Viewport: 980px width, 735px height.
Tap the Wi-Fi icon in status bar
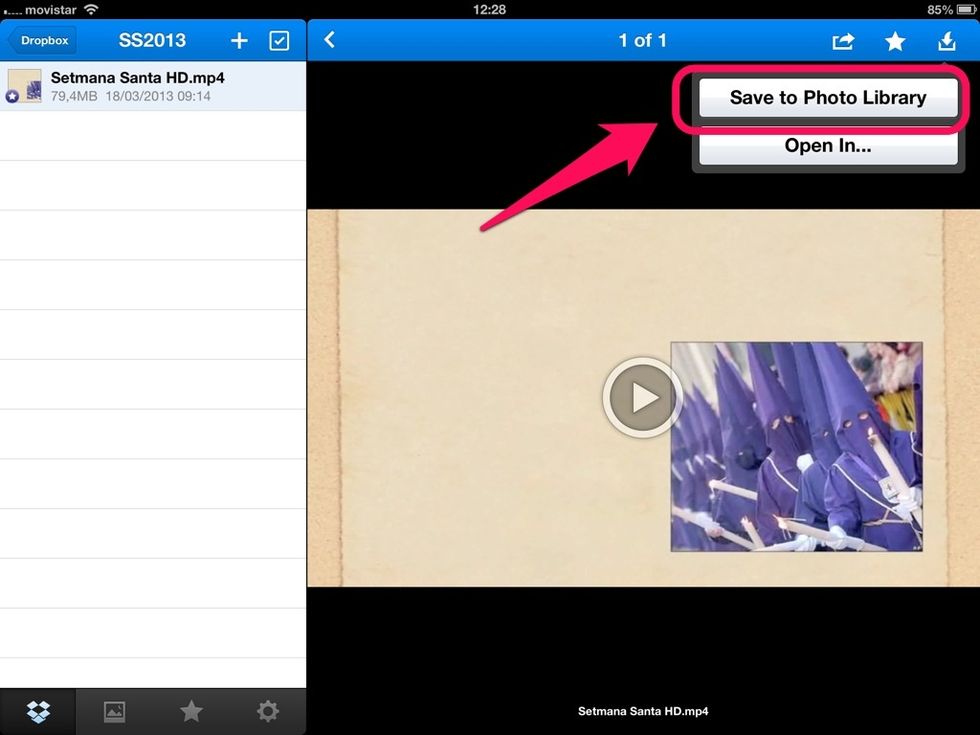tap(91, 9)
